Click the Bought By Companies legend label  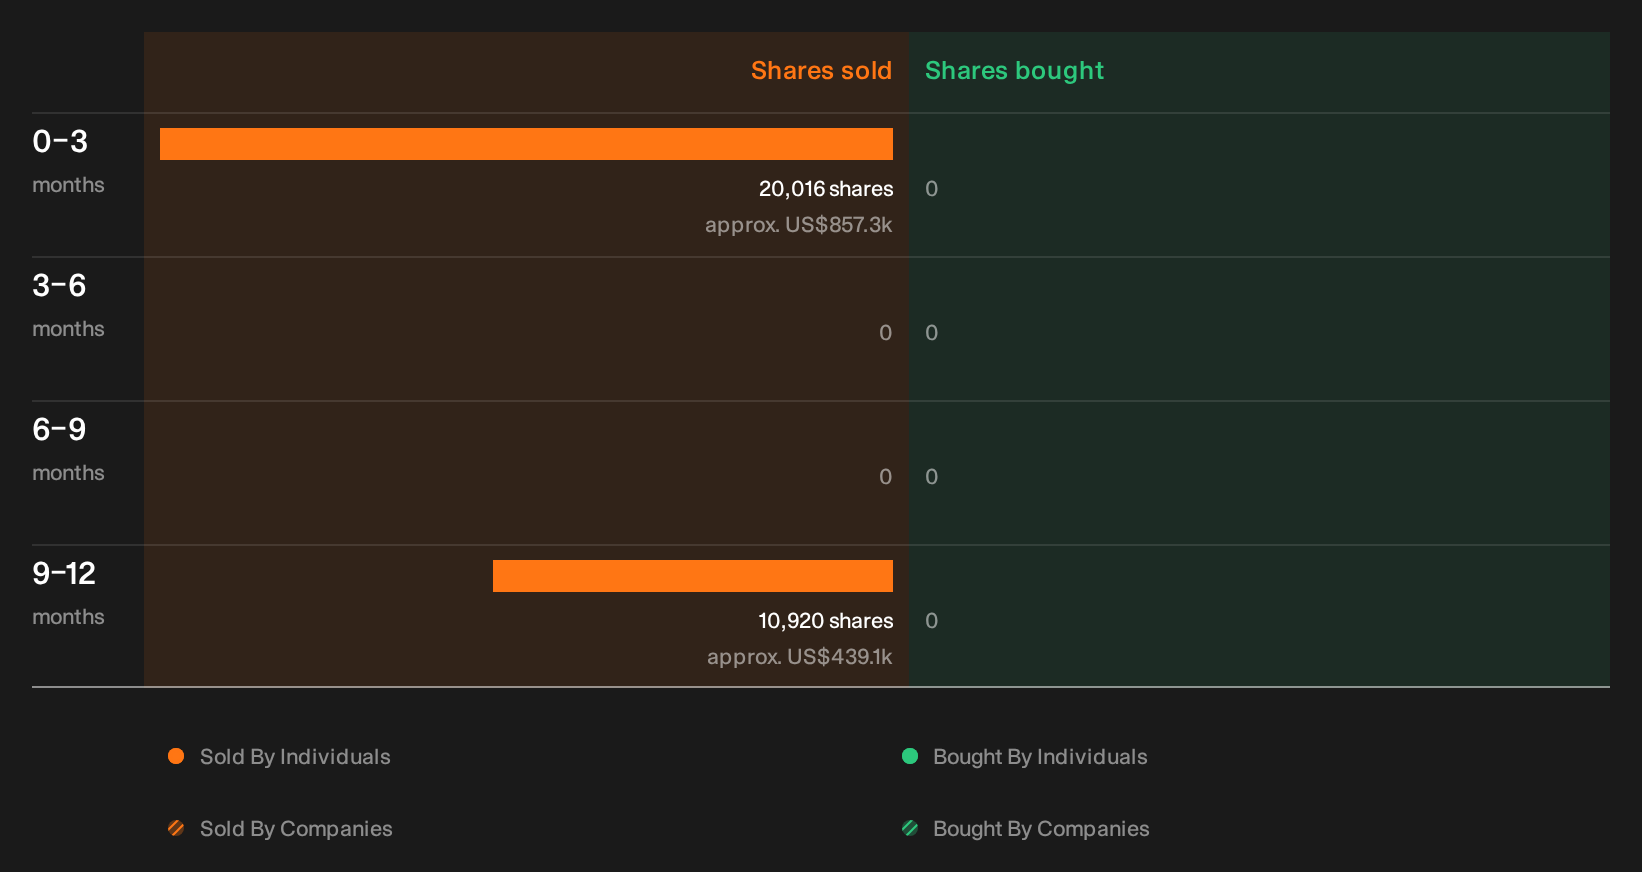[1041, 829]
